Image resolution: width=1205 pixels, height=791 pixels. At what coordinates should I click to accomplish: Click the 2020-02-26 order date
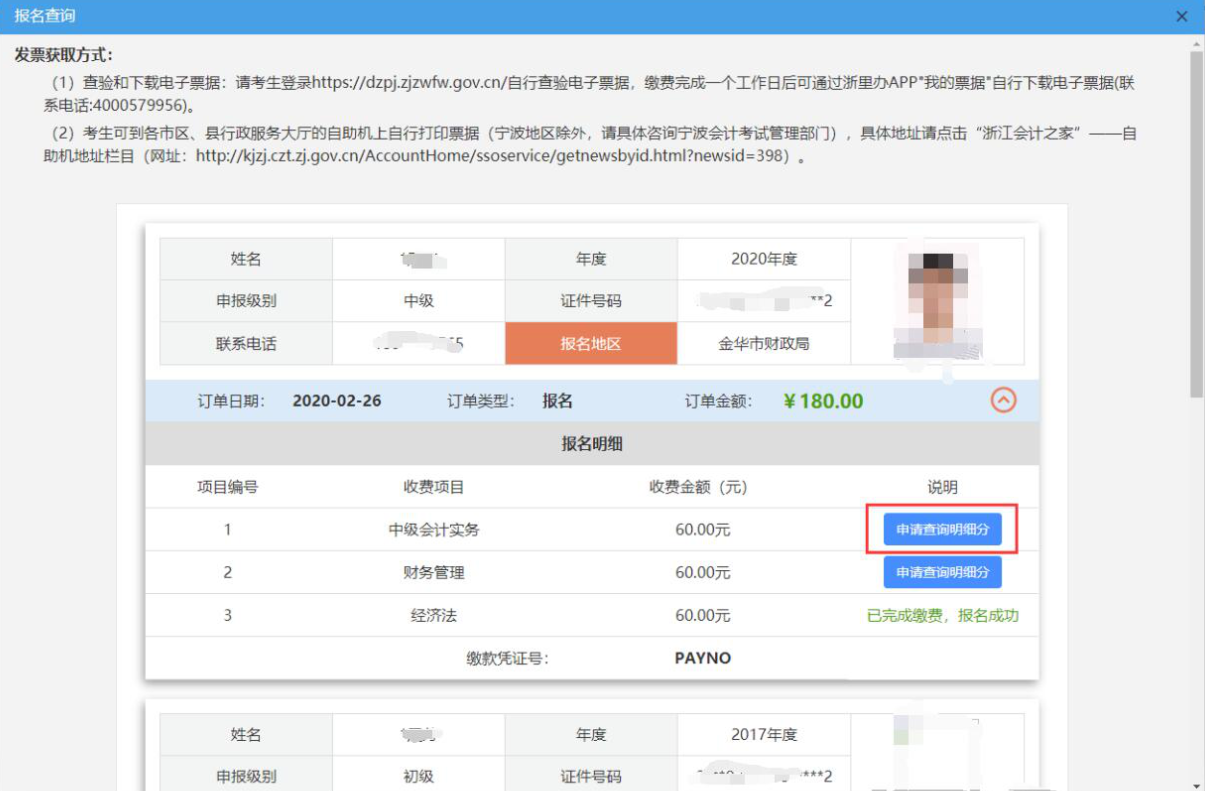(337, 401)
